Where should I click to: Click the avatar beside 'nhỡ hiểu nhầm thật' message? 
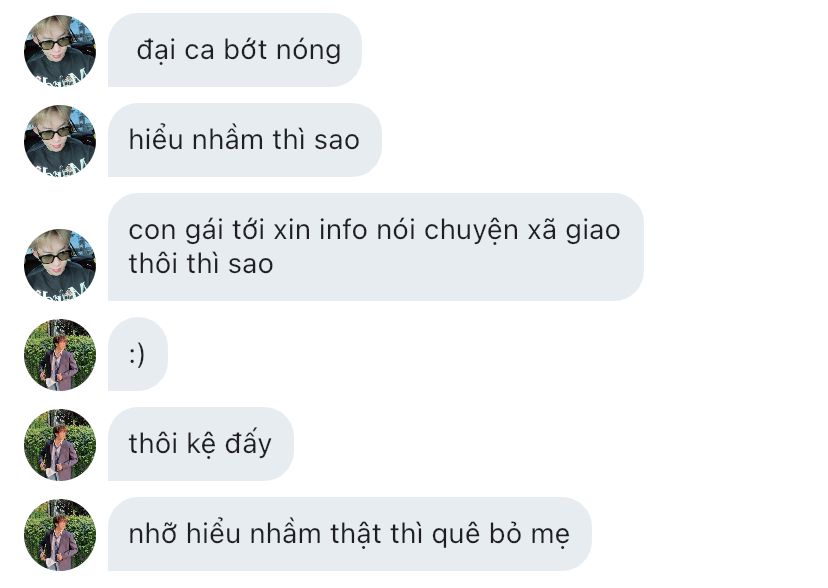click(x=60, y=535)
